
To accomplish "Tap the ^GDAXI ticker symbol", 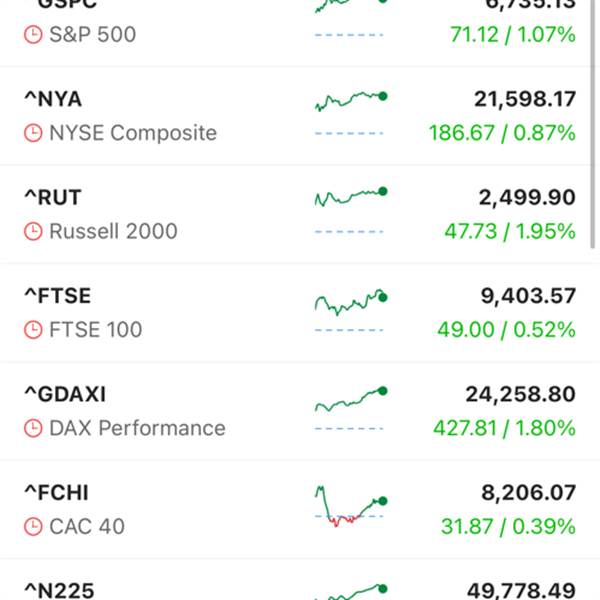I will (x=63, y=394).
